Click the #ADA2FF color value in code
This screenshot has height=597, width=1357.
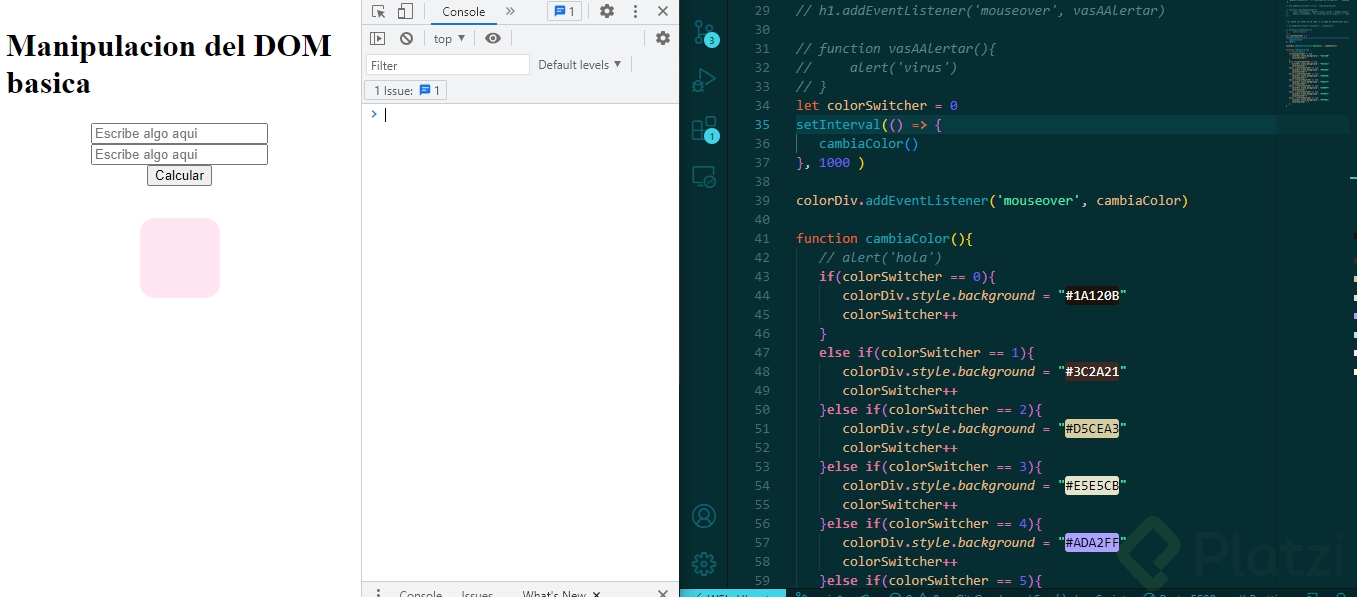(1094, 543)
